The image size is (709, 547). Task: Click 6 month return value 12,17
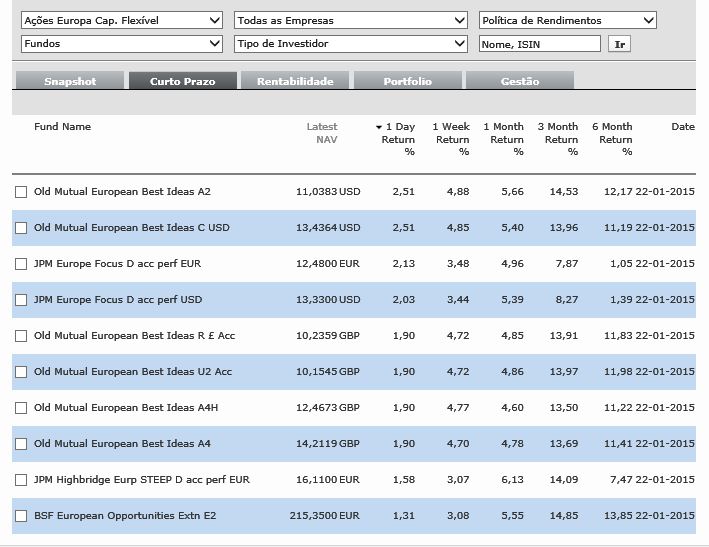(x=618, y=192)
